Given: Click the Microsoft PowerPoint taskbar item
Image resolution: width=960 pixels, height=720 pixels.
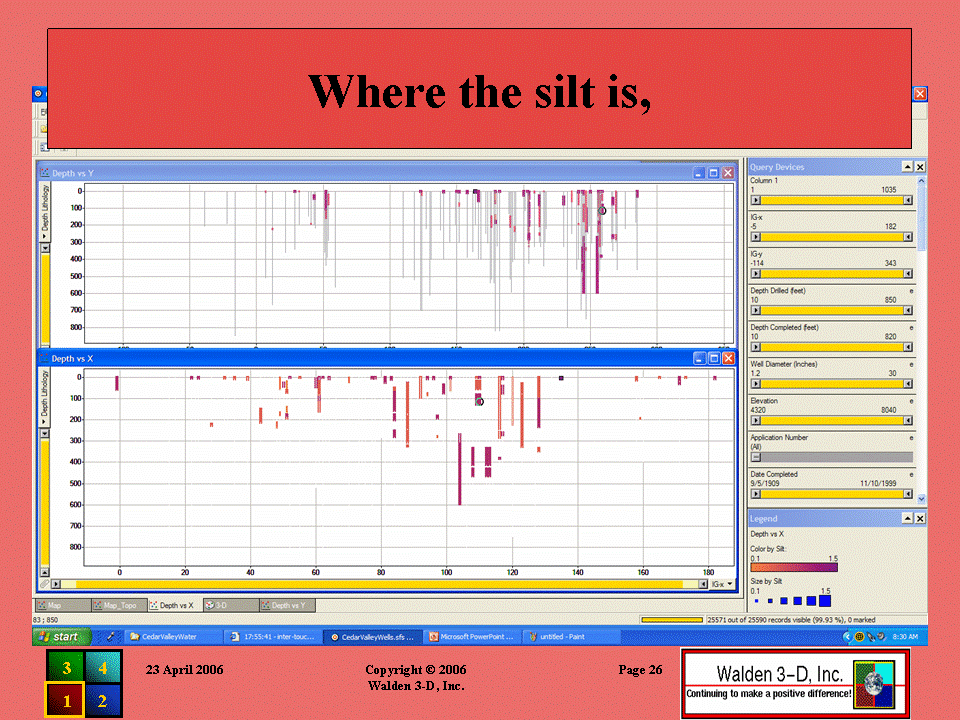Looking at the screenshot, I should click(x=470, y=636).
